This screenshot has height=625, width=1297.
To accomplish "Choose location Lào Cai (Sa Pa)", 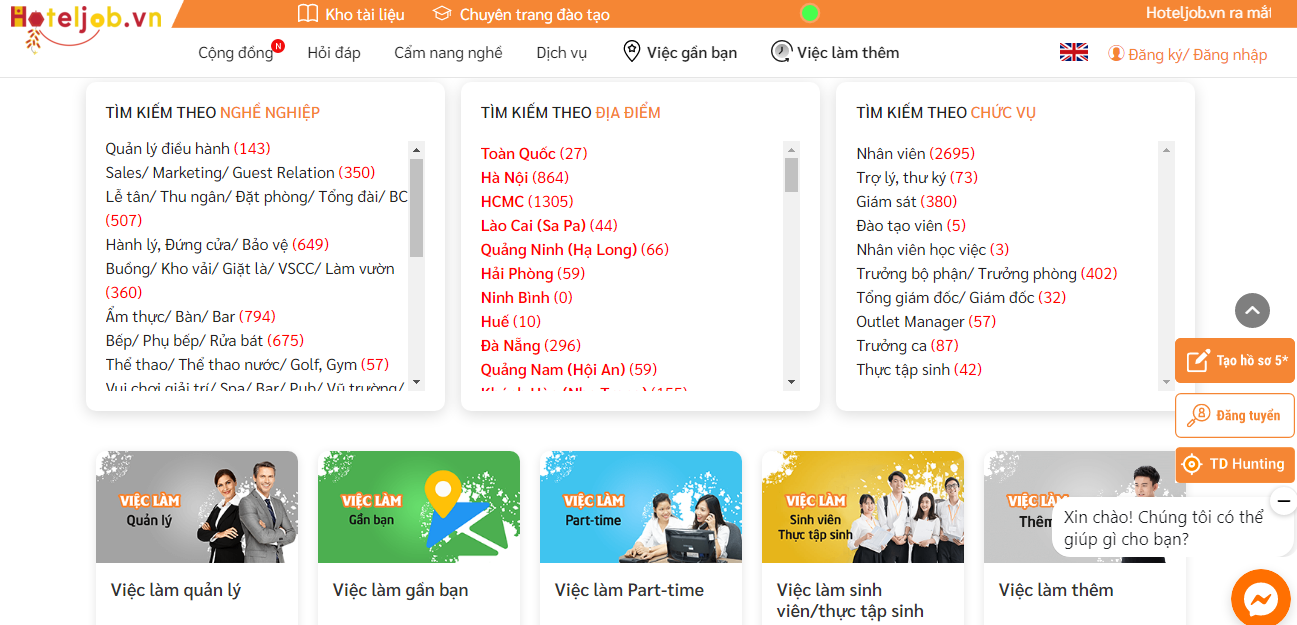I will coord(549,225).
